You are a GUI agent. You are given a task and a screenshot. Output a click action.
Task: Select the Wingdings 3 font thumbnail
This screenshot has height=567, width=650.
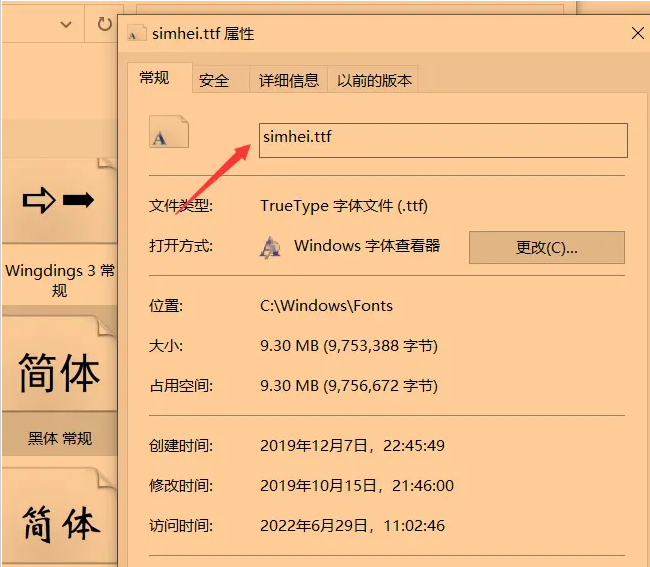[59, 200]
